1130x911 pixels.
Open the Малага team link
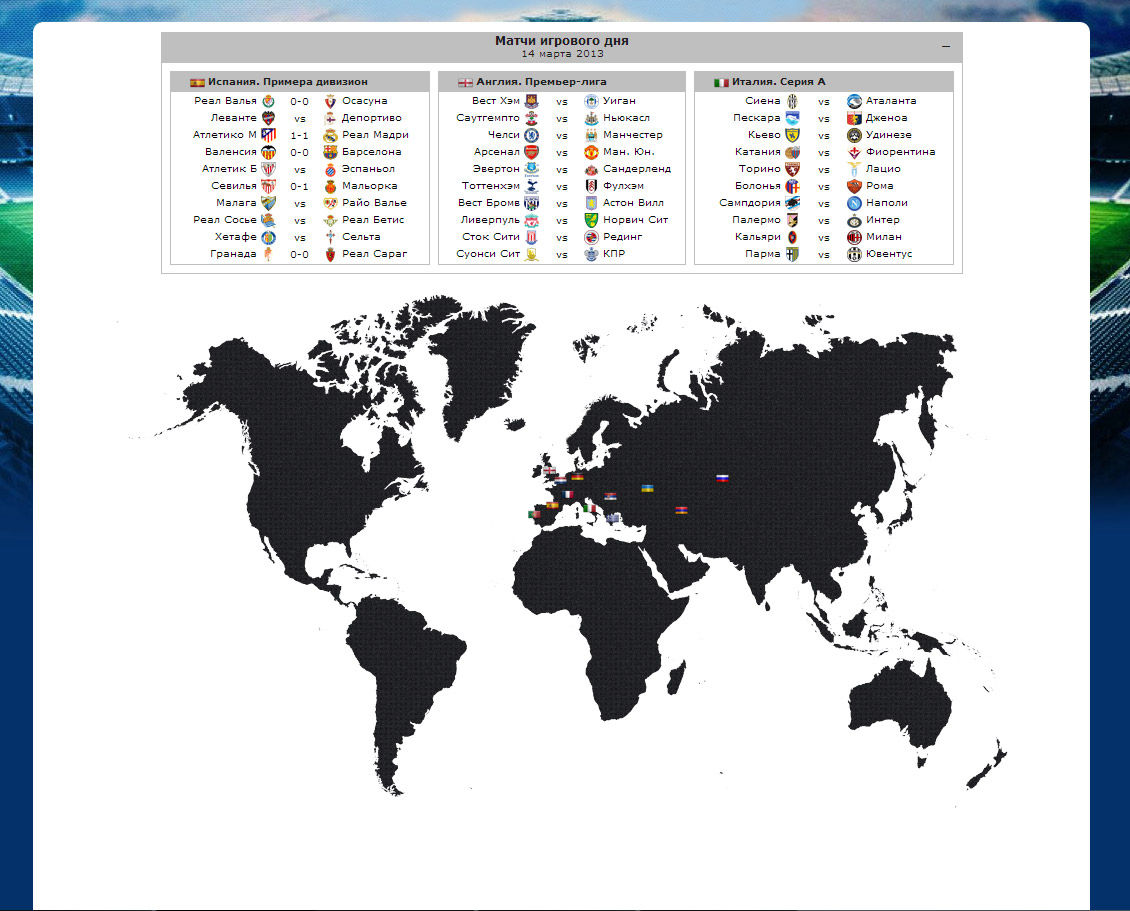pos(236,203)
